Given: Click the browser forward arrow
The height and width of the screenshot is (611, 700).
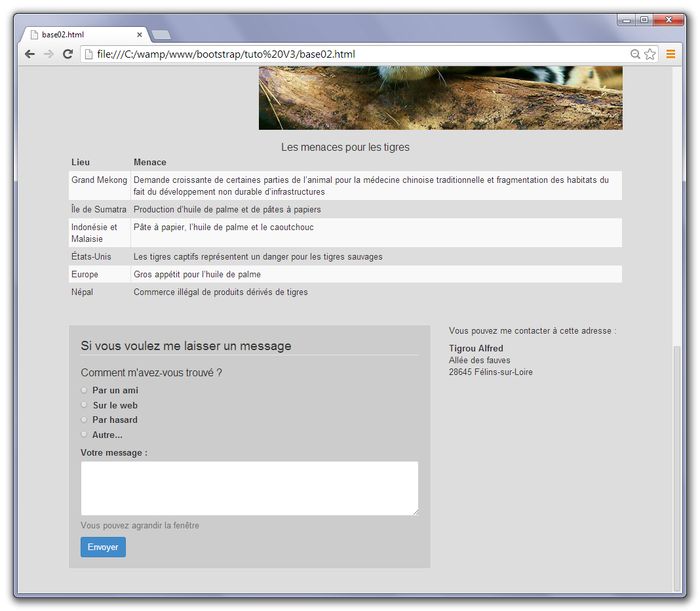Looking at the screenshot, I should [49, 54].
